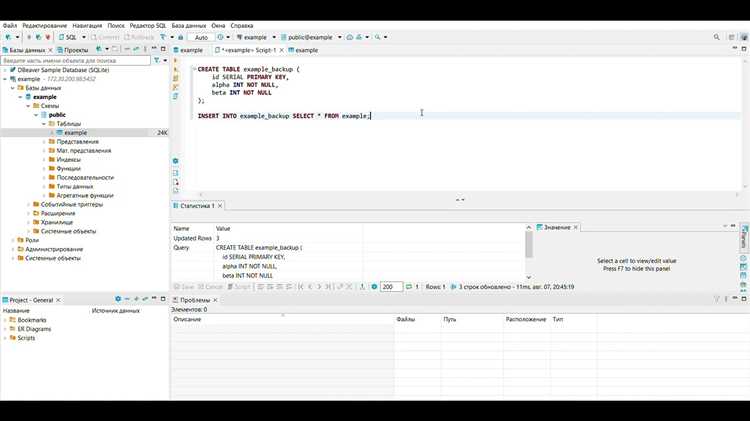Select the Проблемы tab
Viewport: 750px width, 421px height.
point(195,300)
